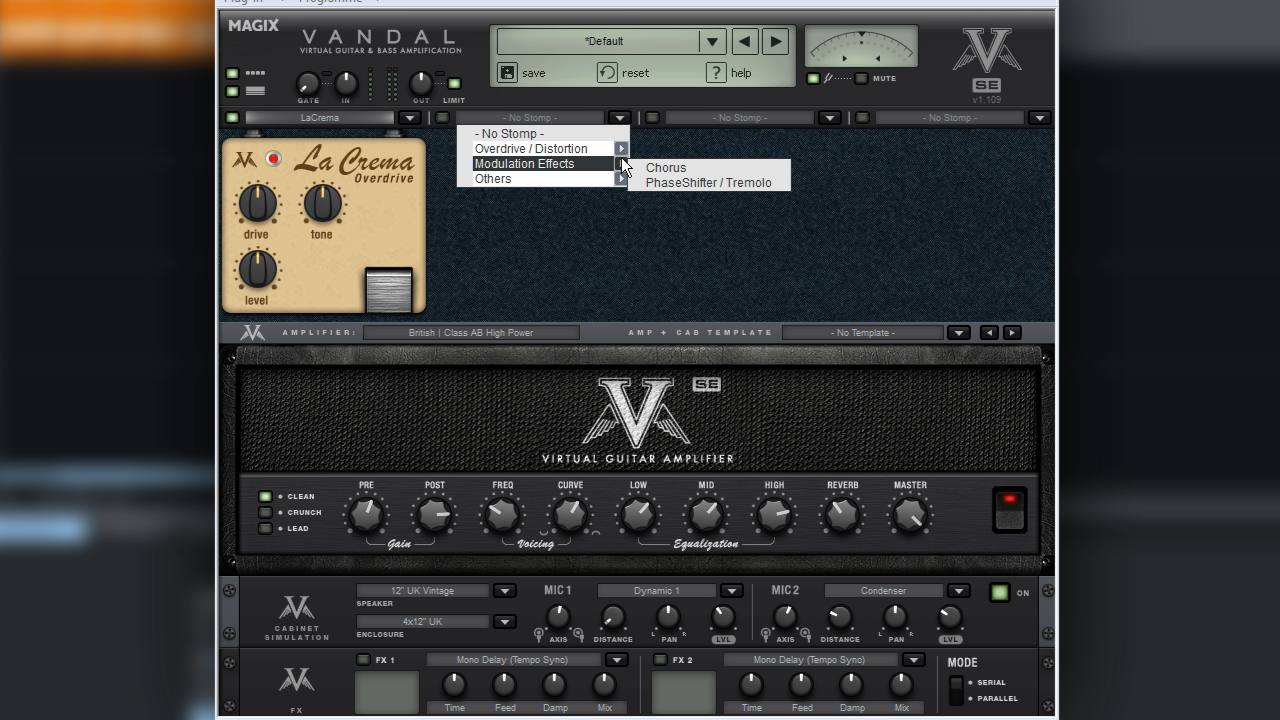Viewport: 1280px width, 720px height.
Task: Click the stacked lines view icon
Action: coord(255,91)
